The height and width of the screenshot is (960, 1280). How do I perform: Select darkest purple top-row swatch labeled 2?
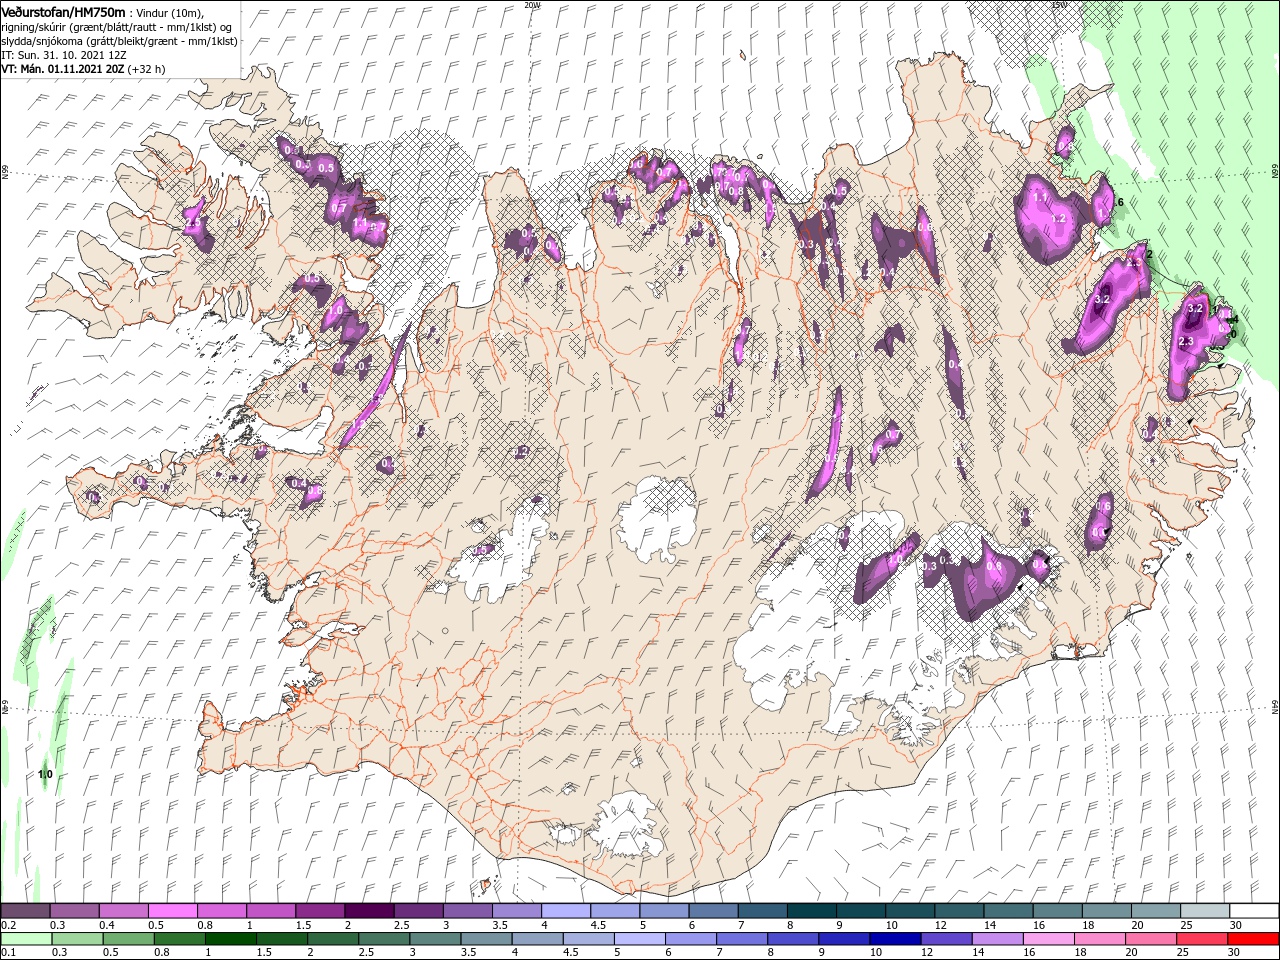pos(369,911)
